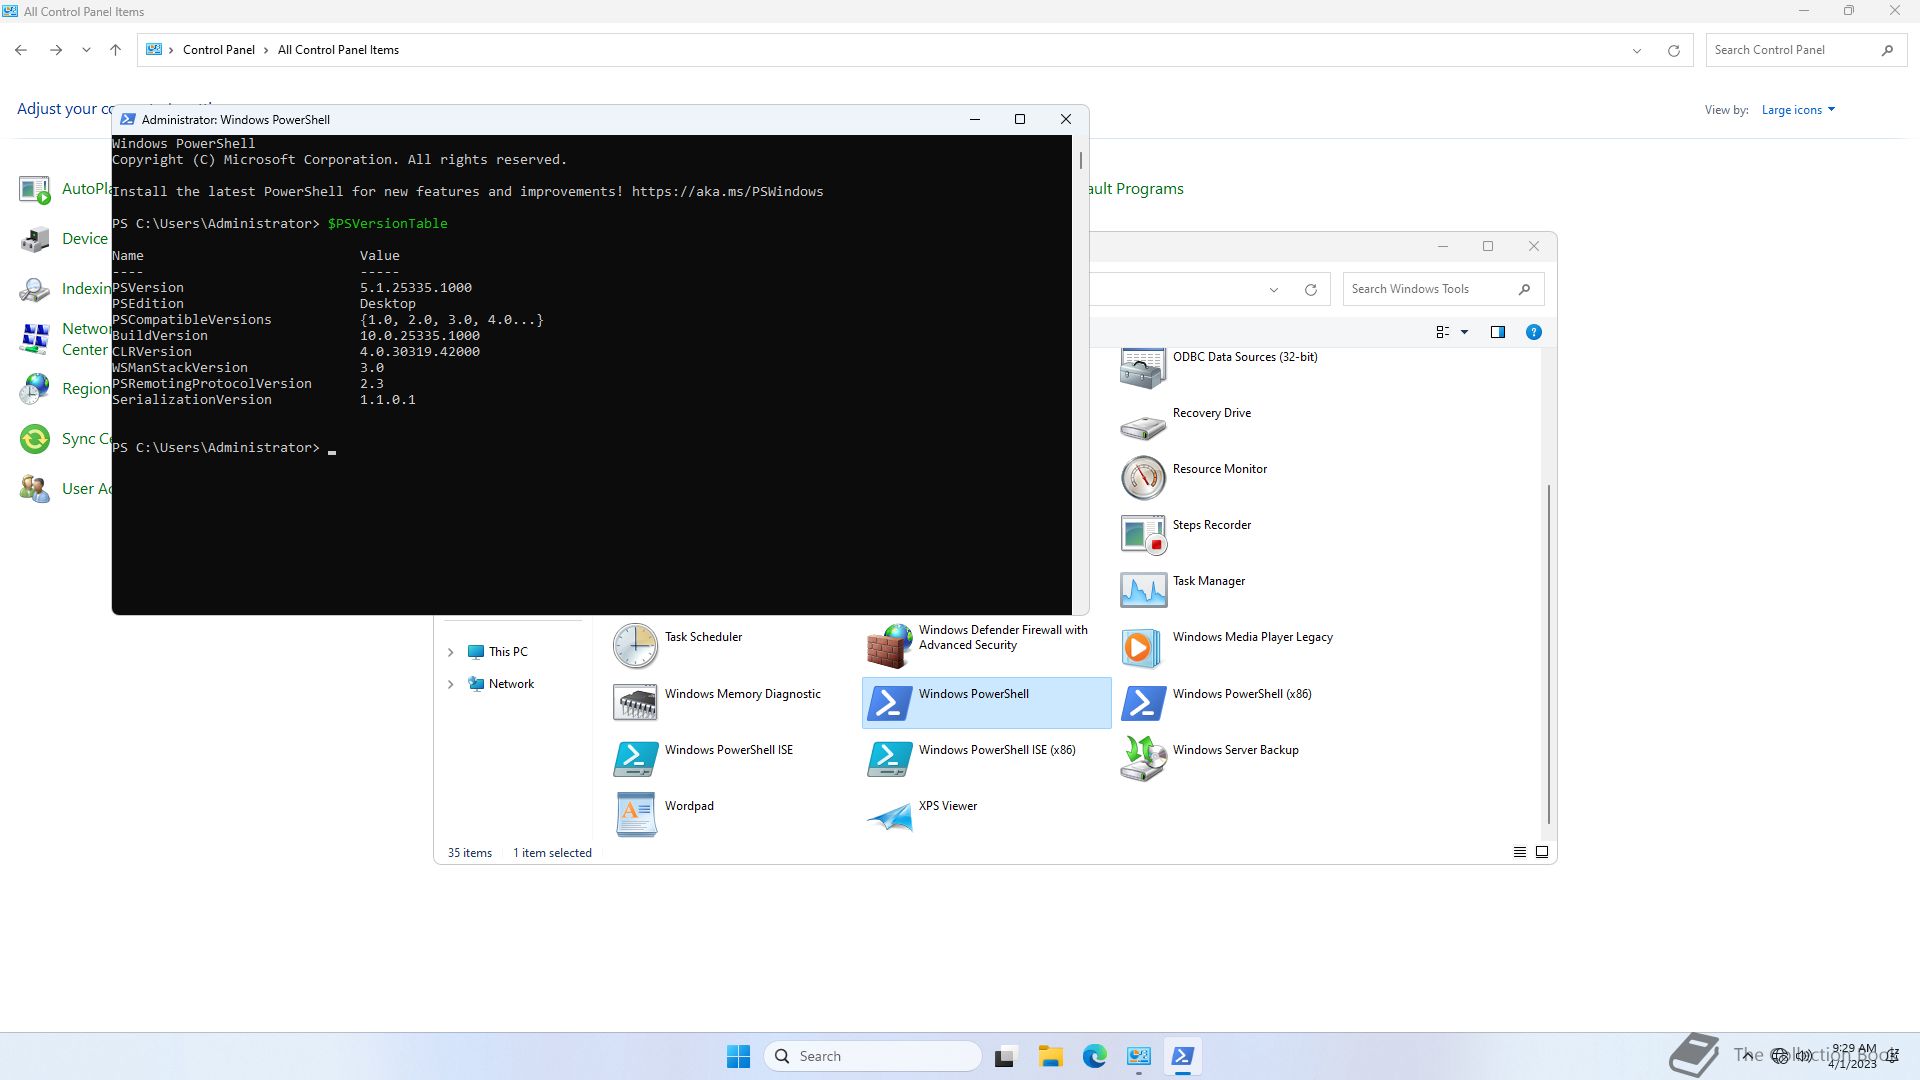
Task: Open the View by Large icons dropdown
Action: (x=1798, y=110)
